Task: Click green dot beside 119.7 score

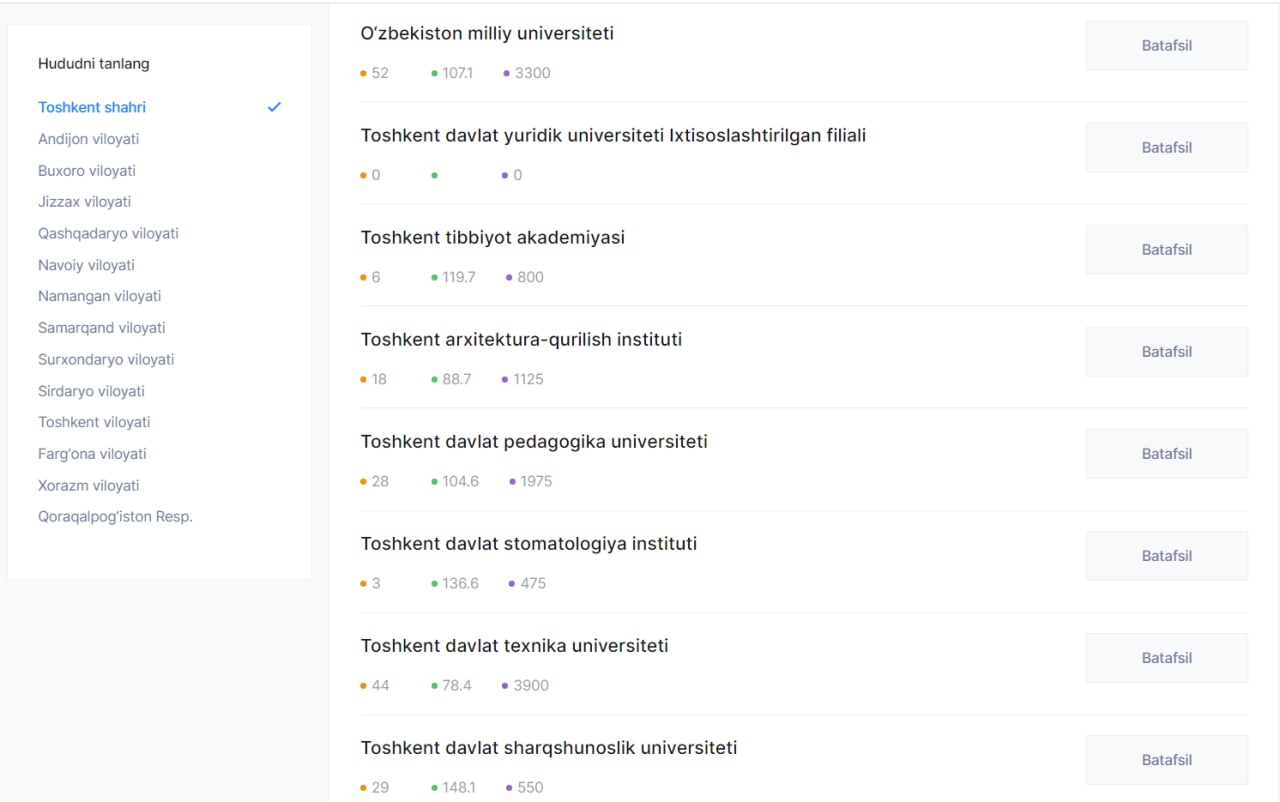Action: [x=435, y=277]
